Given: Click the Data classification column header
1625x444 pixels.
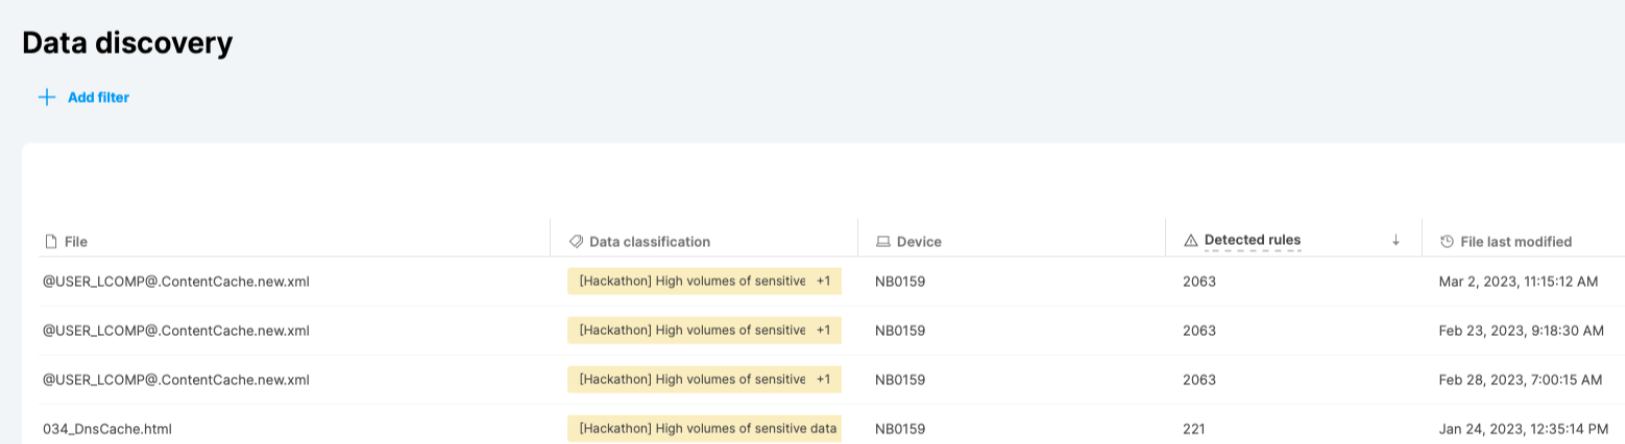Looking at the screenshot, I should point(649,242).
